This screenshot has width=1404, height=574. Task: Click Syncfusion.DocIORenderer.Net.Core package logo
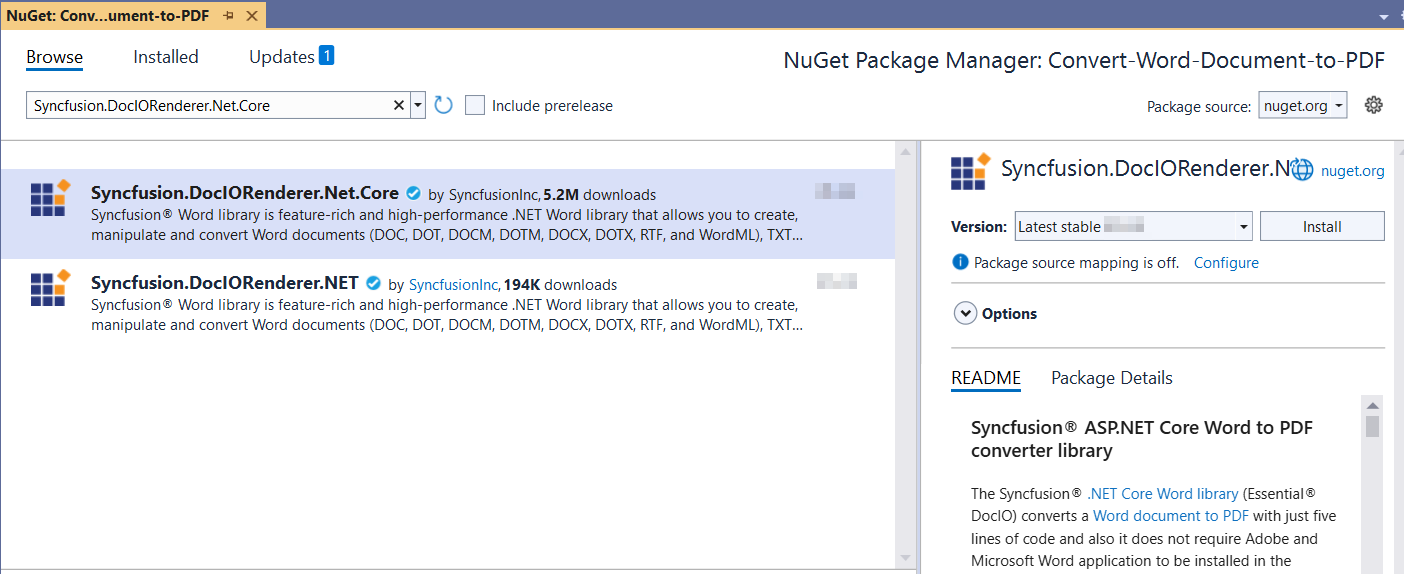coord(50,197)
